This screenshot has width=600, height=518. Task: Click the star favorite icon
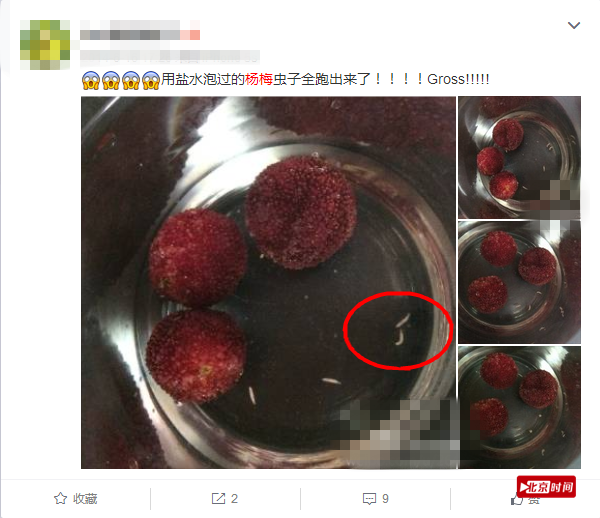pos(60,498)
